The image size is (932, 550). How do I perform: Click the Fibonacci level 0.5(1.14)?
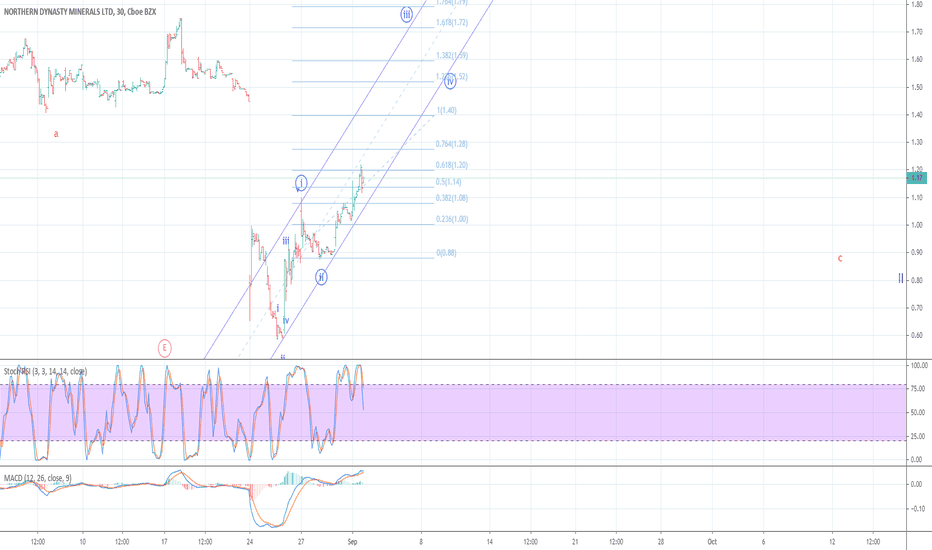click(448, 182)
